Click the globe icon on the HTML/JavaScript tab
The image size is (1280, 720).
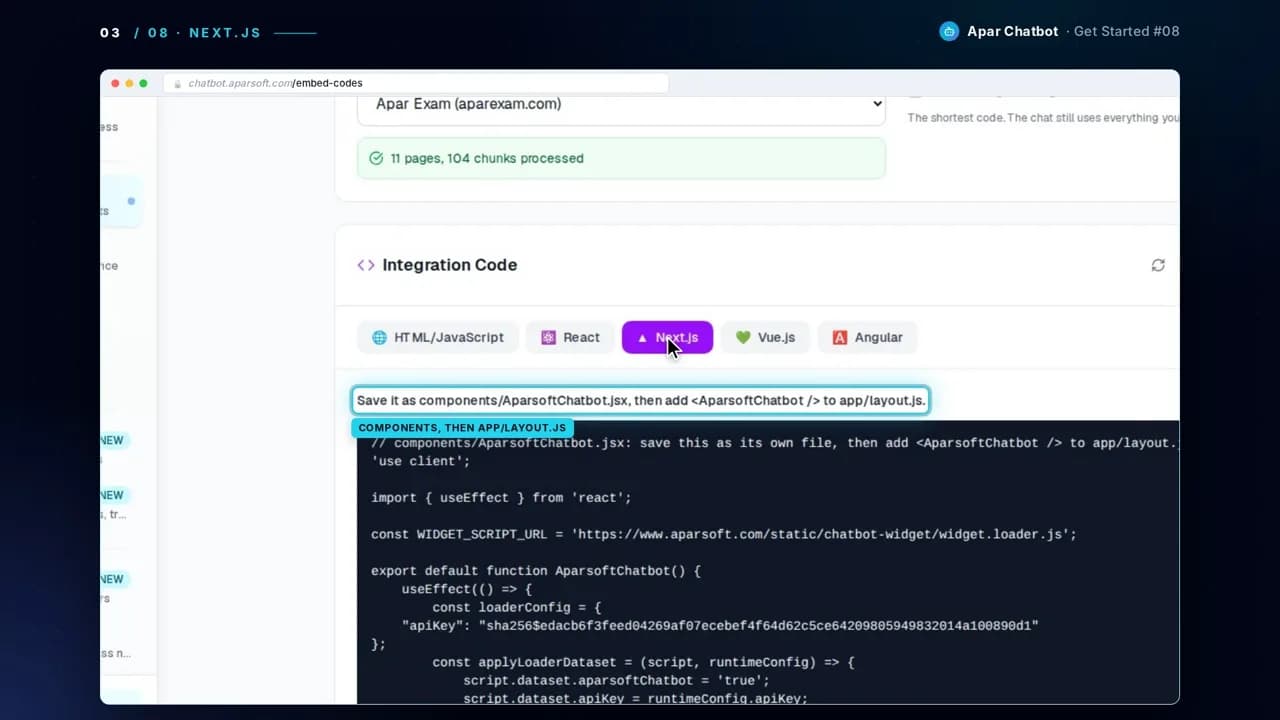(379, 337)
